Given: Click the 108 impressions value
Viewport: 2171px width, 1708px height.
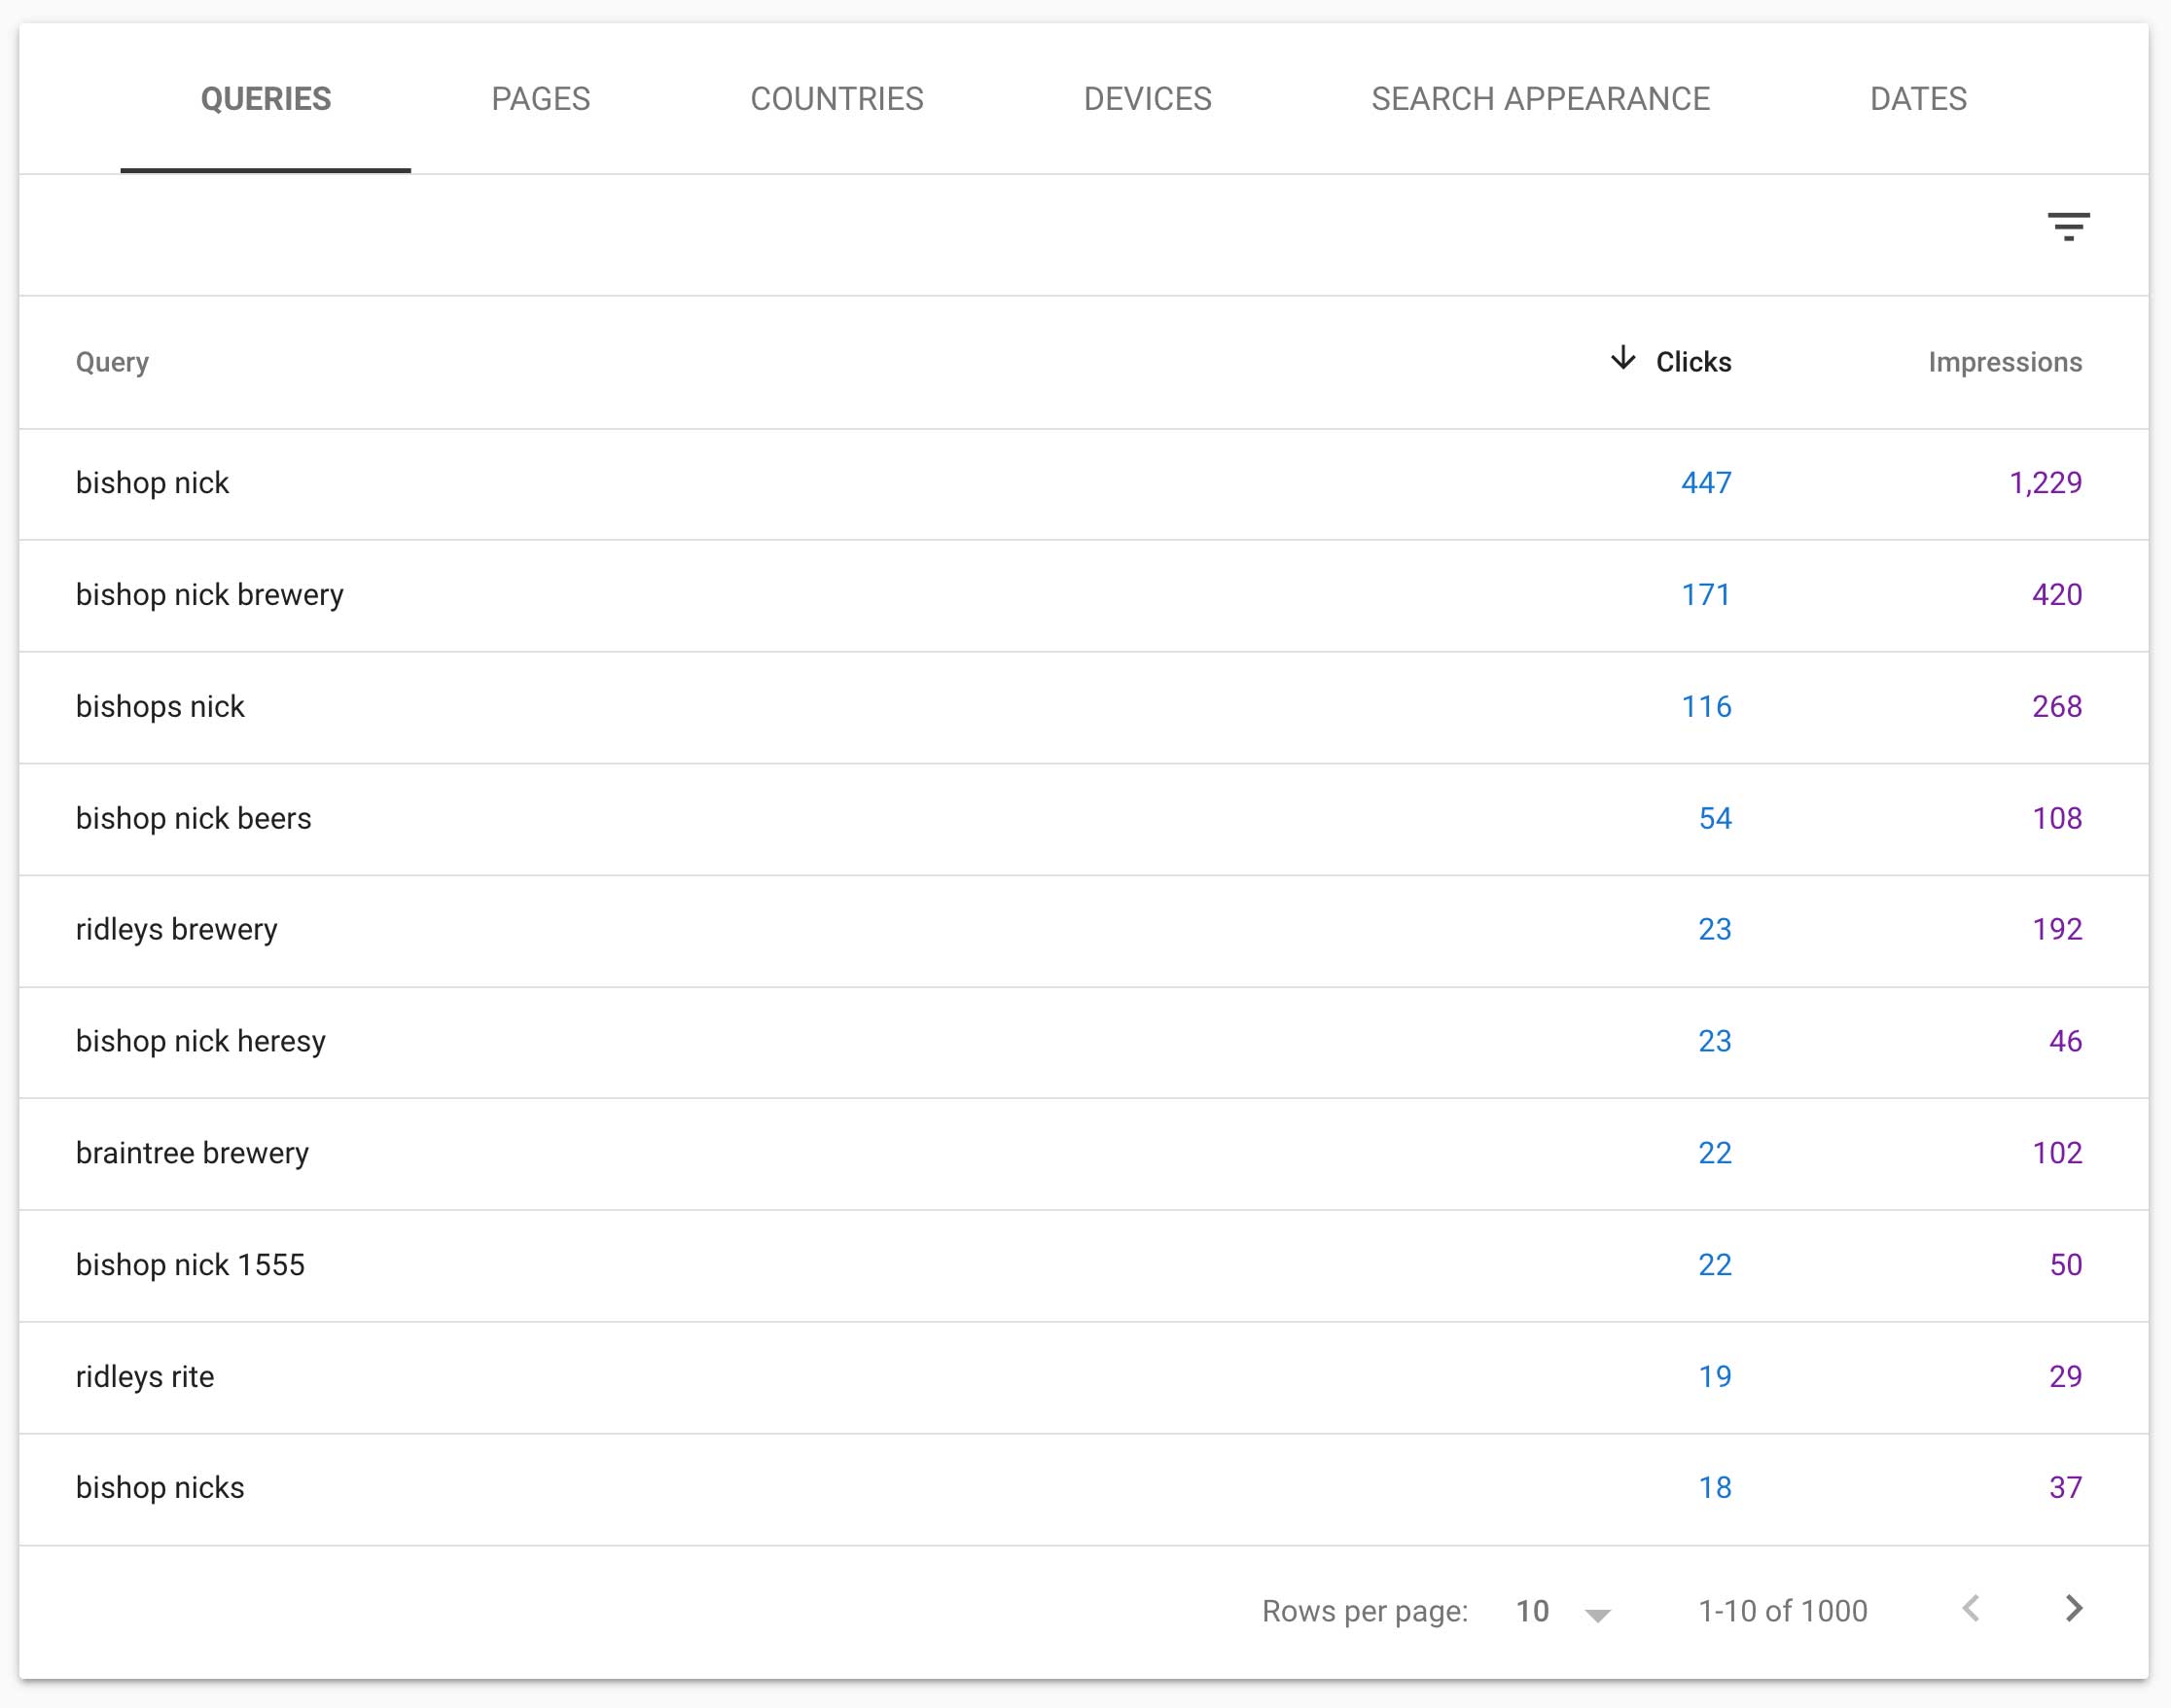Looking at the screenshot, I should click(x=2057, y=819).
